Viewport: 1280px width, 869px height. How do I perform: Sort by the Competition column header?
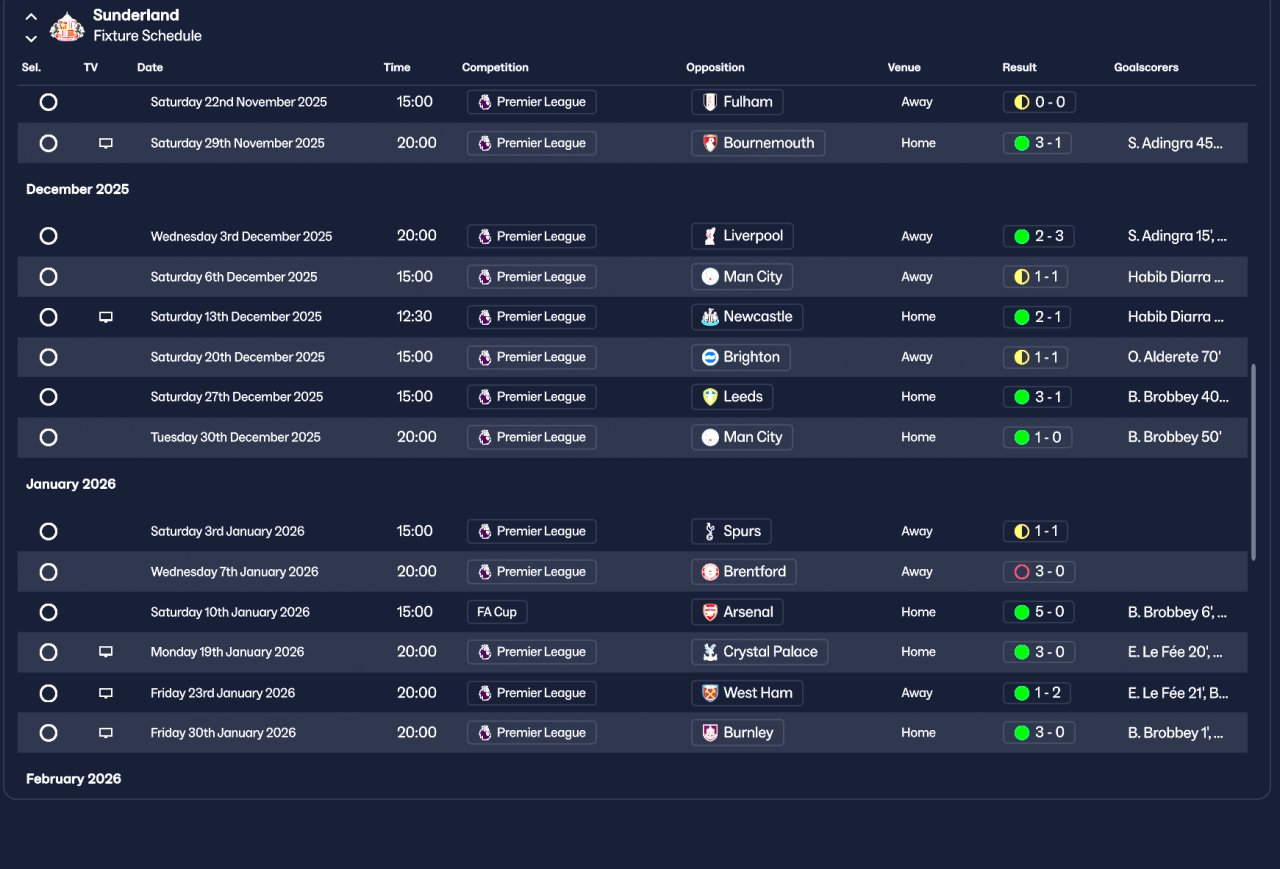click(495, 68)
